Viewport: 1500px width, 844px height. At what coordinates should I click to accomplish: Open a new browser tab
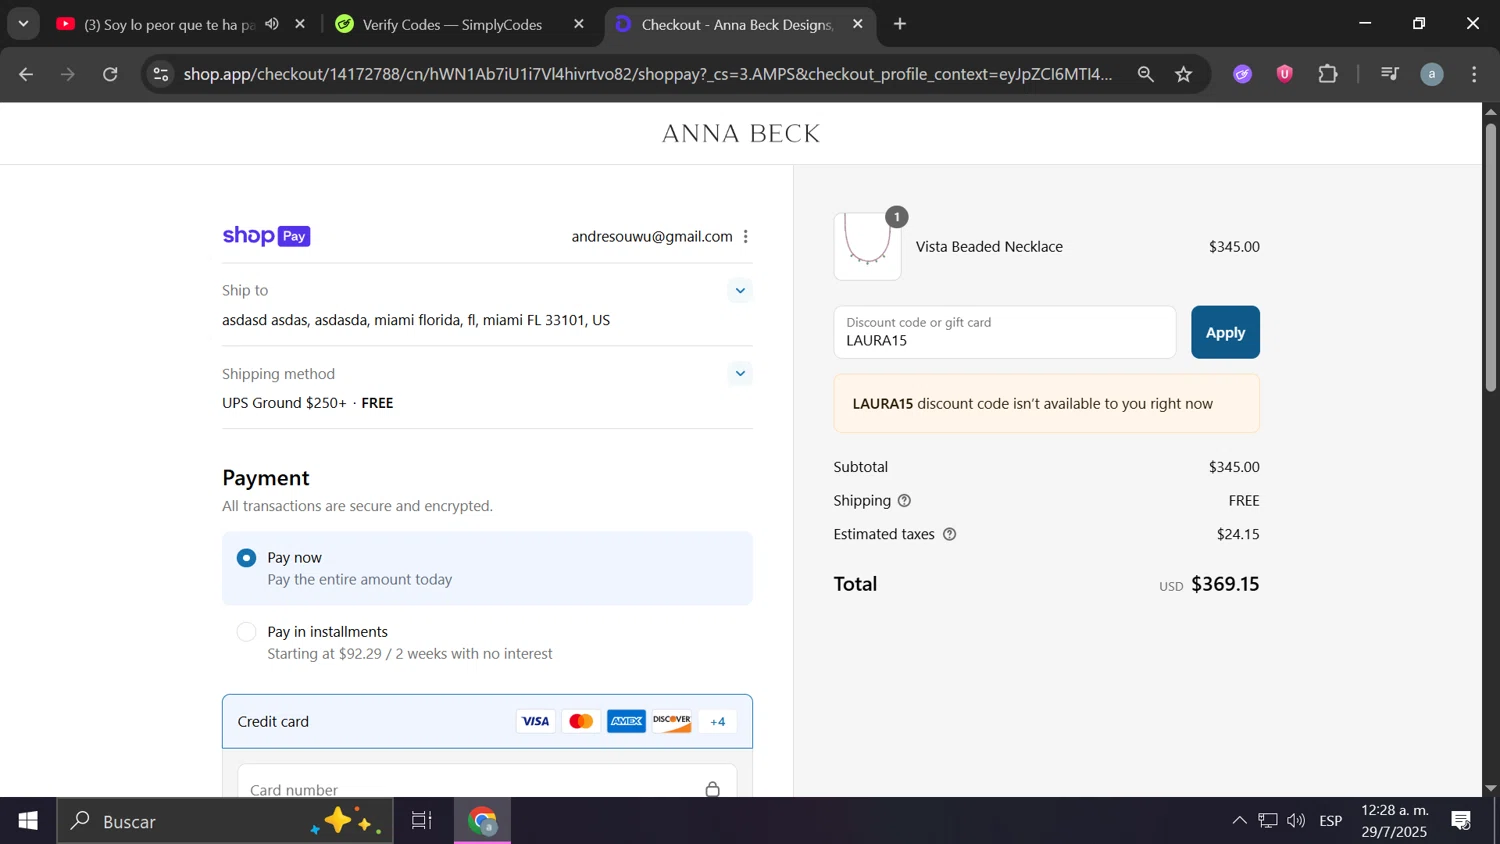coord(900,24)
